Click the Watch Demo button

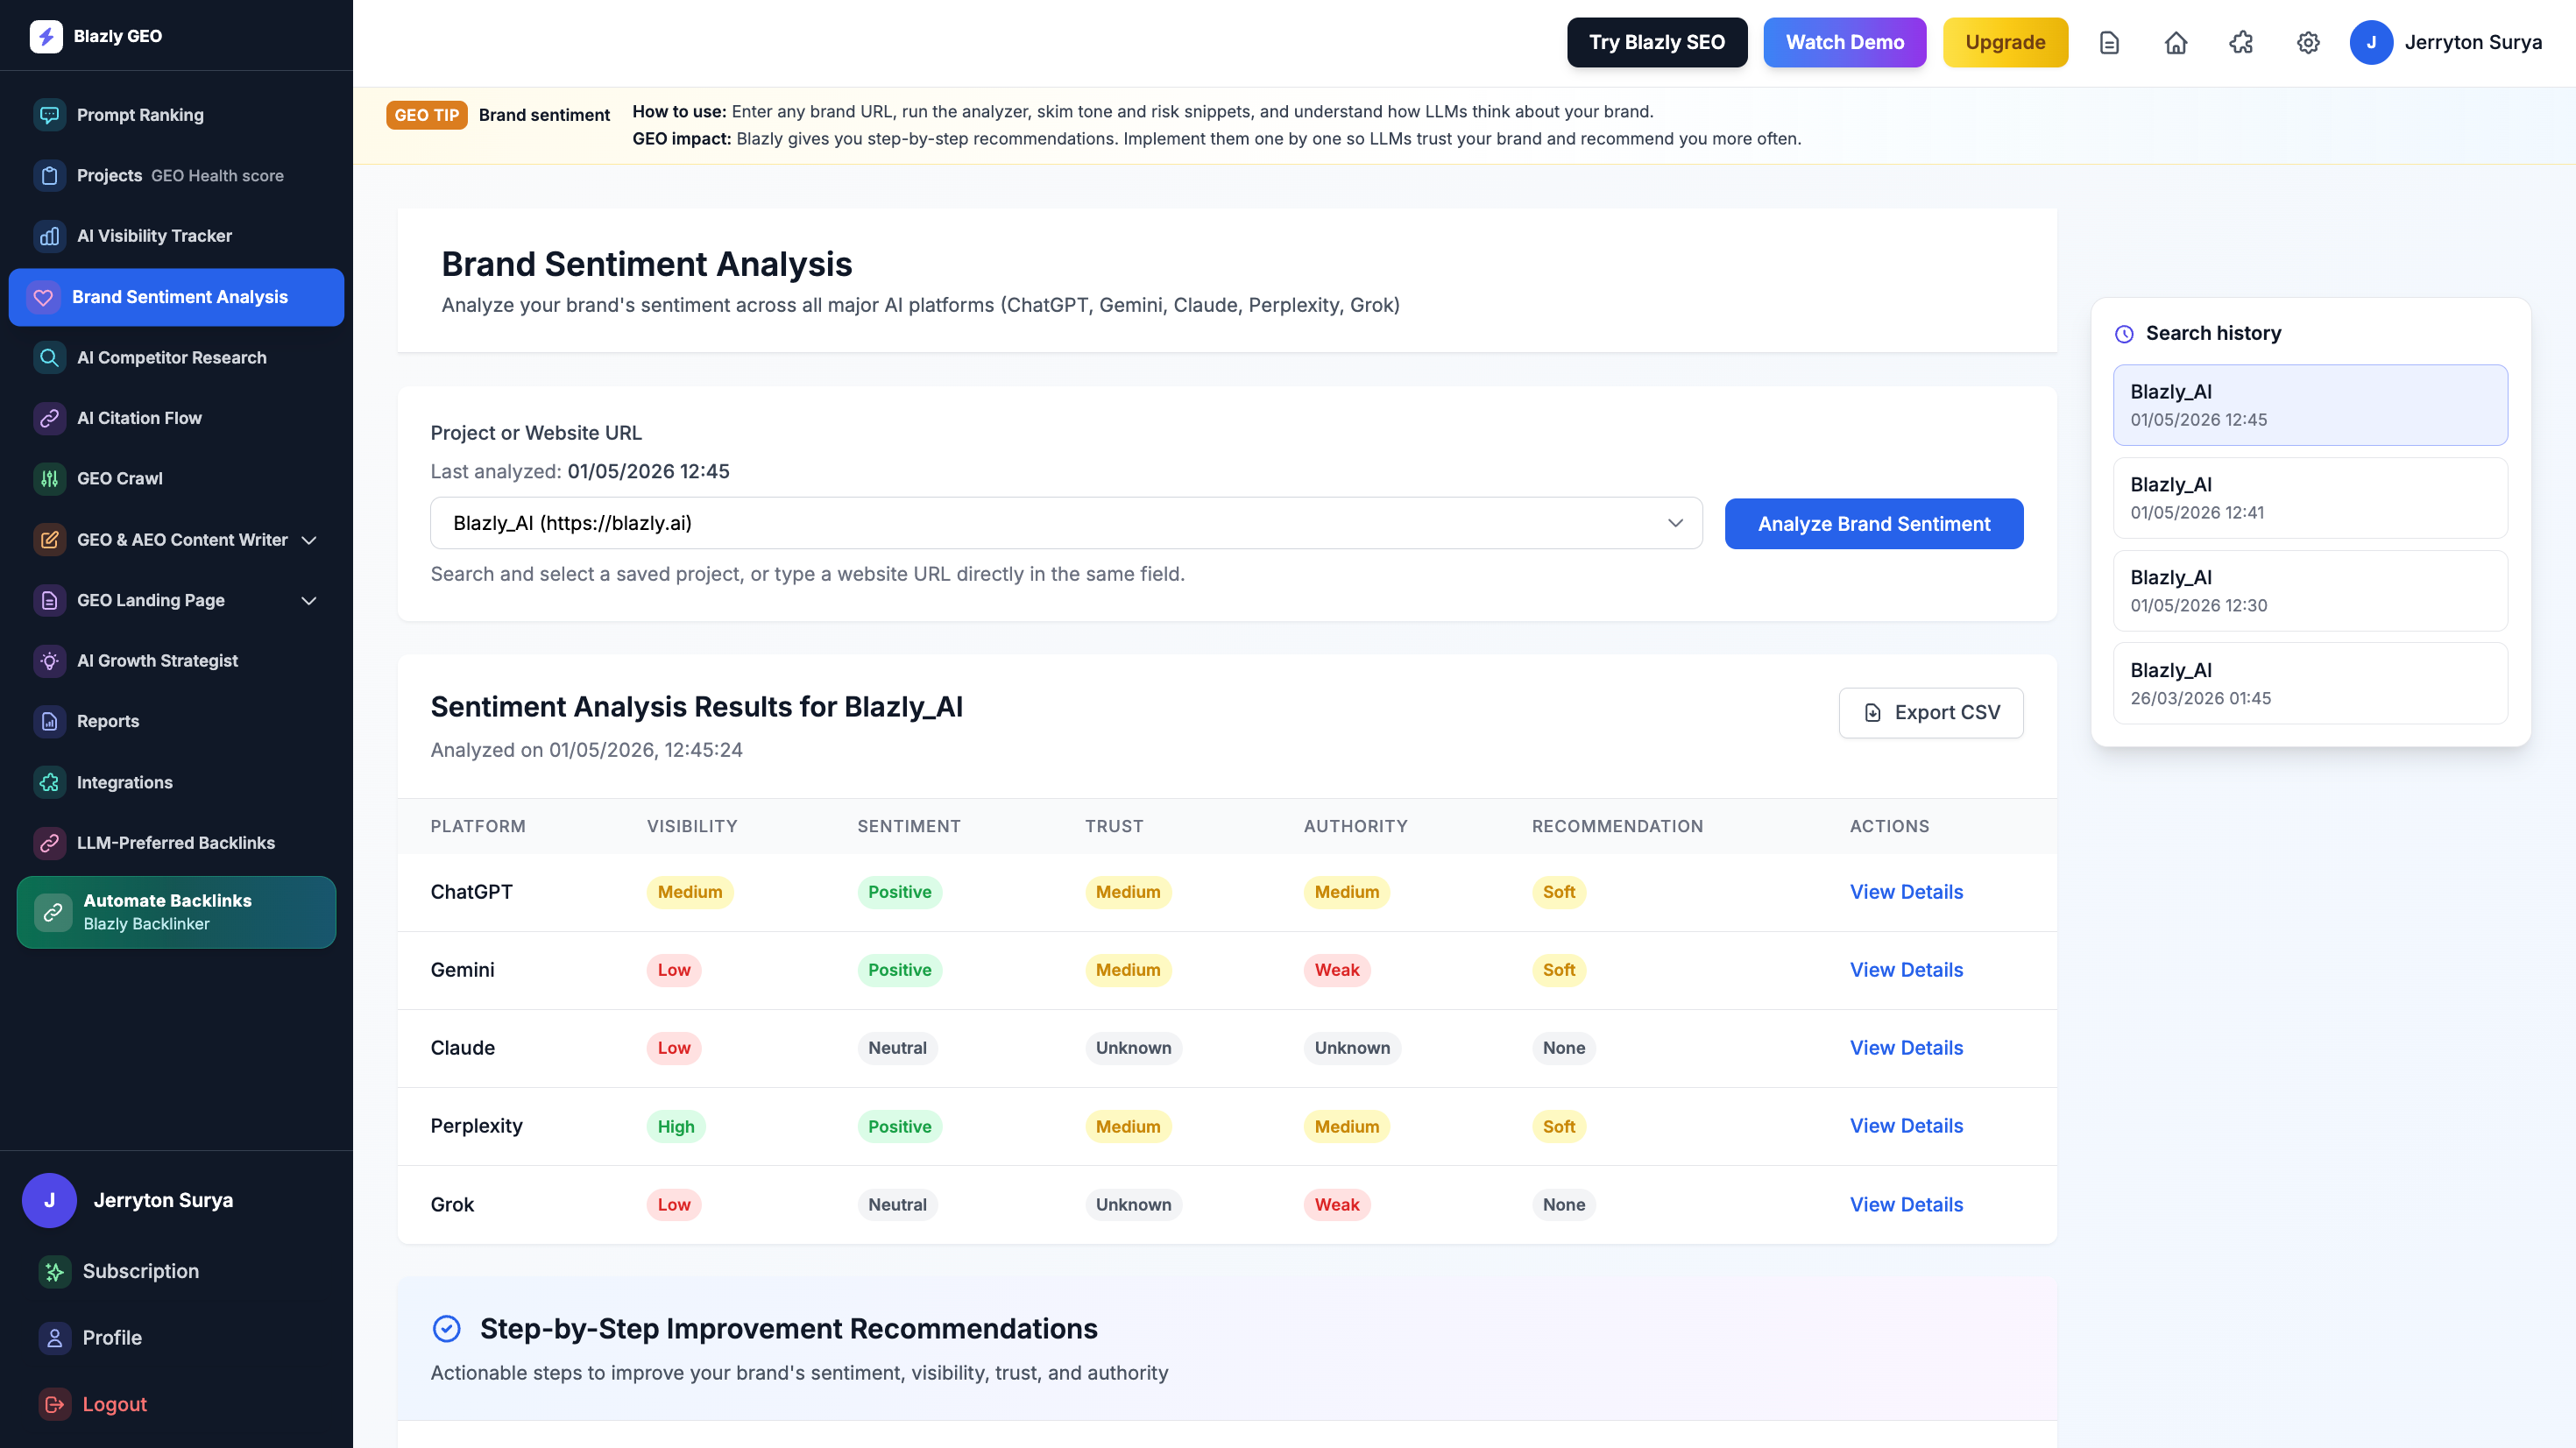(x=1844, y=43)
